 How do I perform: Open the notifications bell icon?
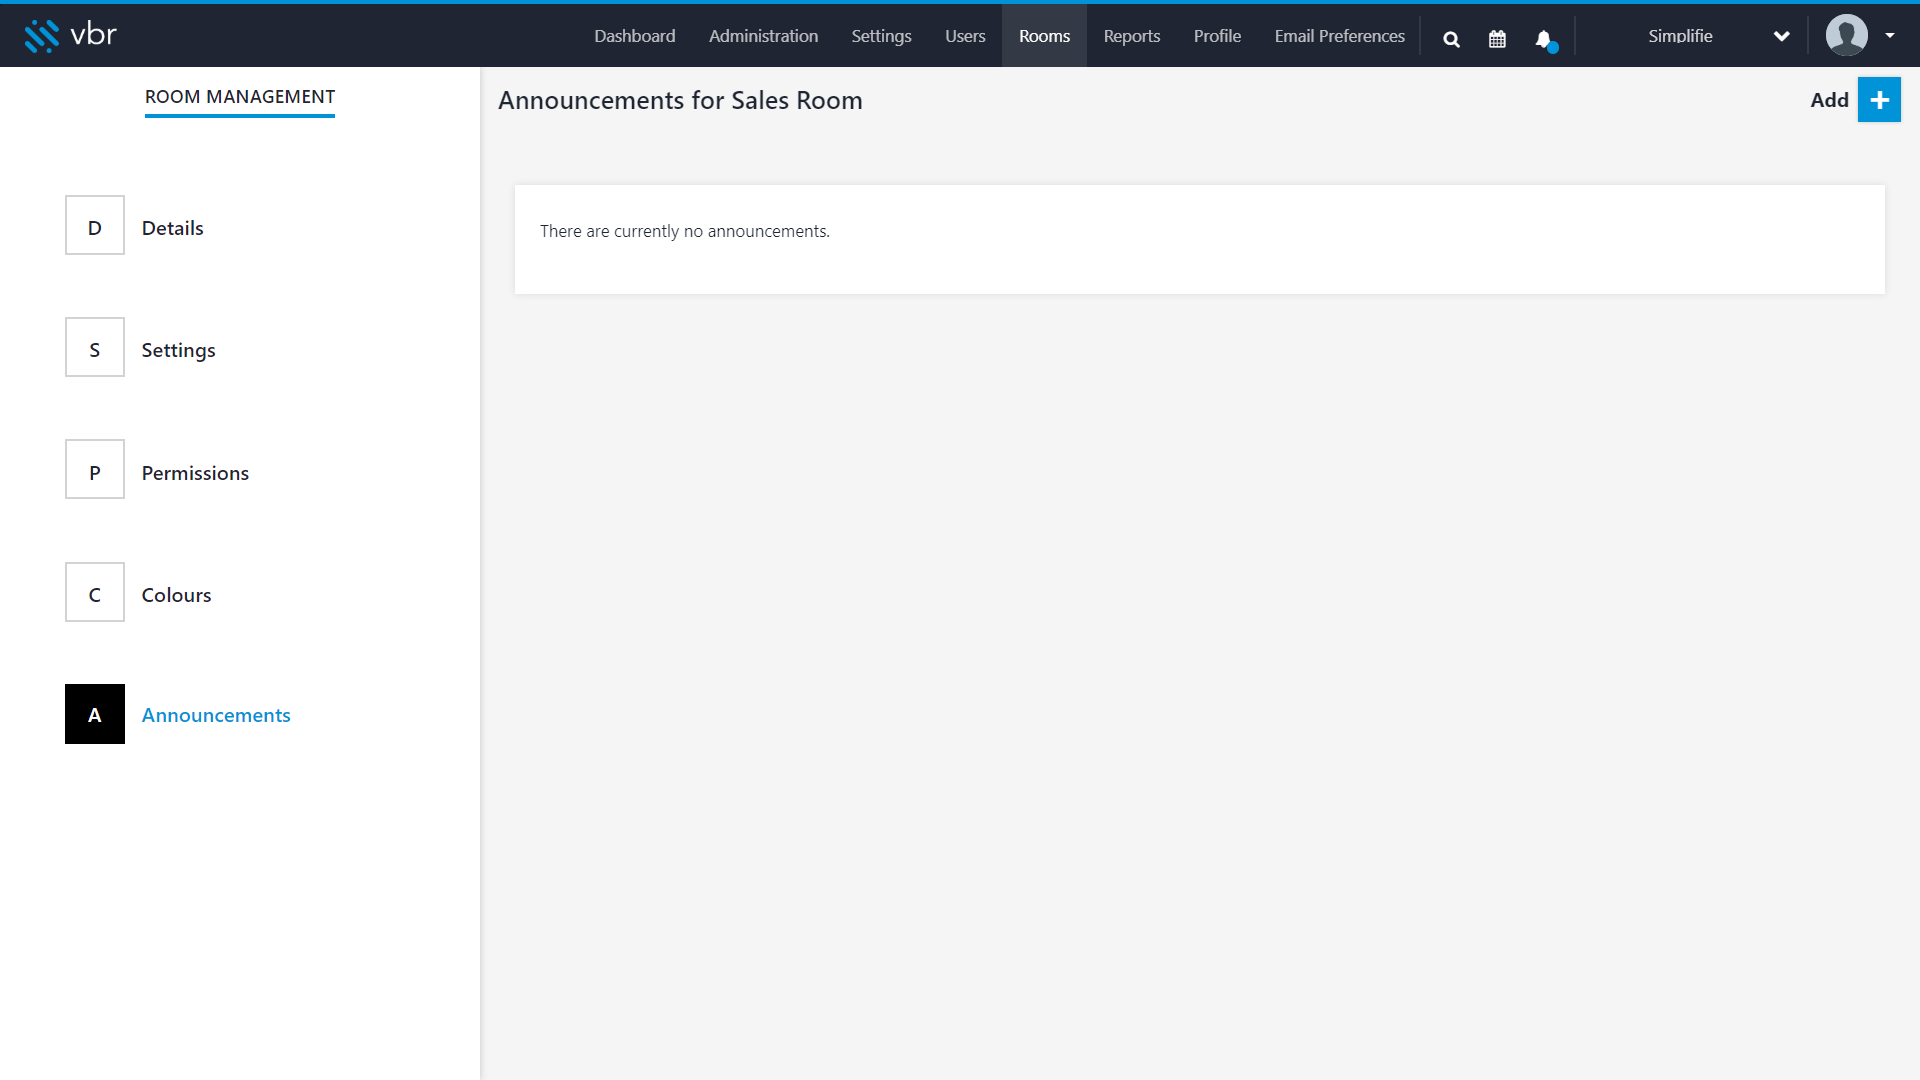[x=1545, y=40]
